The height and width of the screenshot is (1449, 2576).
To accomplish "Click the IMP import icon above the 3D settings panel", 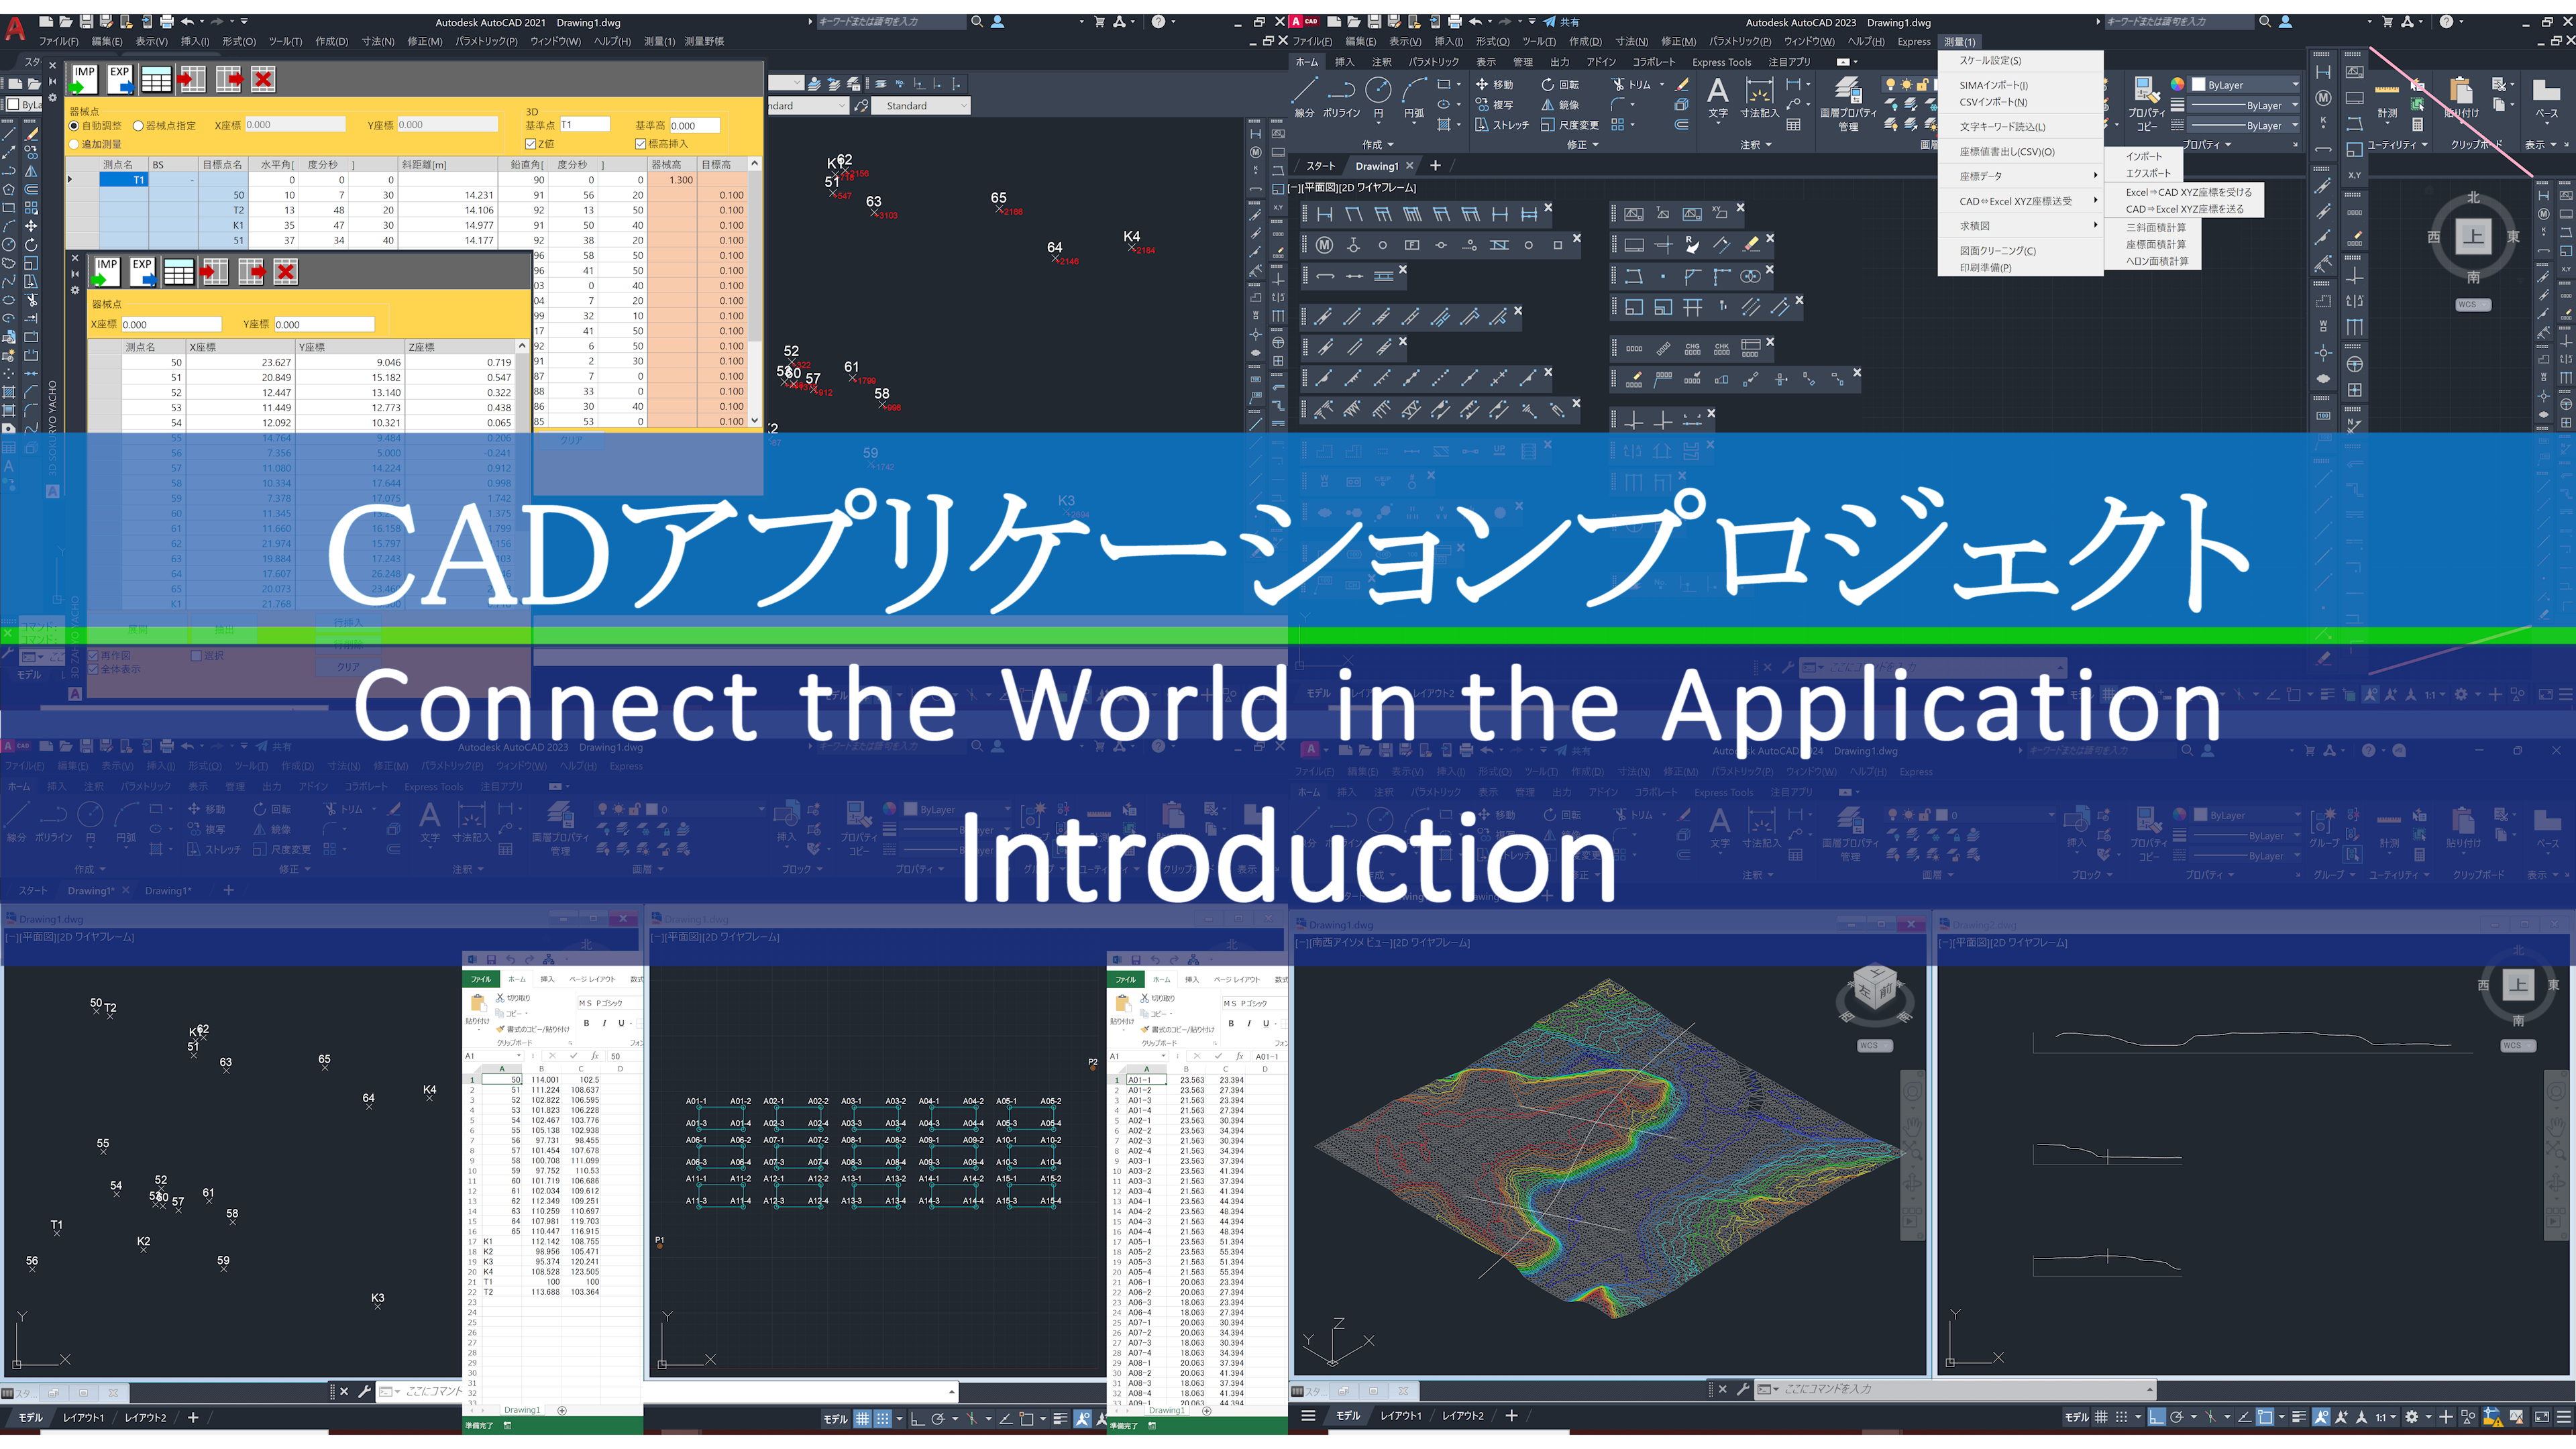I will click(85, 79).
